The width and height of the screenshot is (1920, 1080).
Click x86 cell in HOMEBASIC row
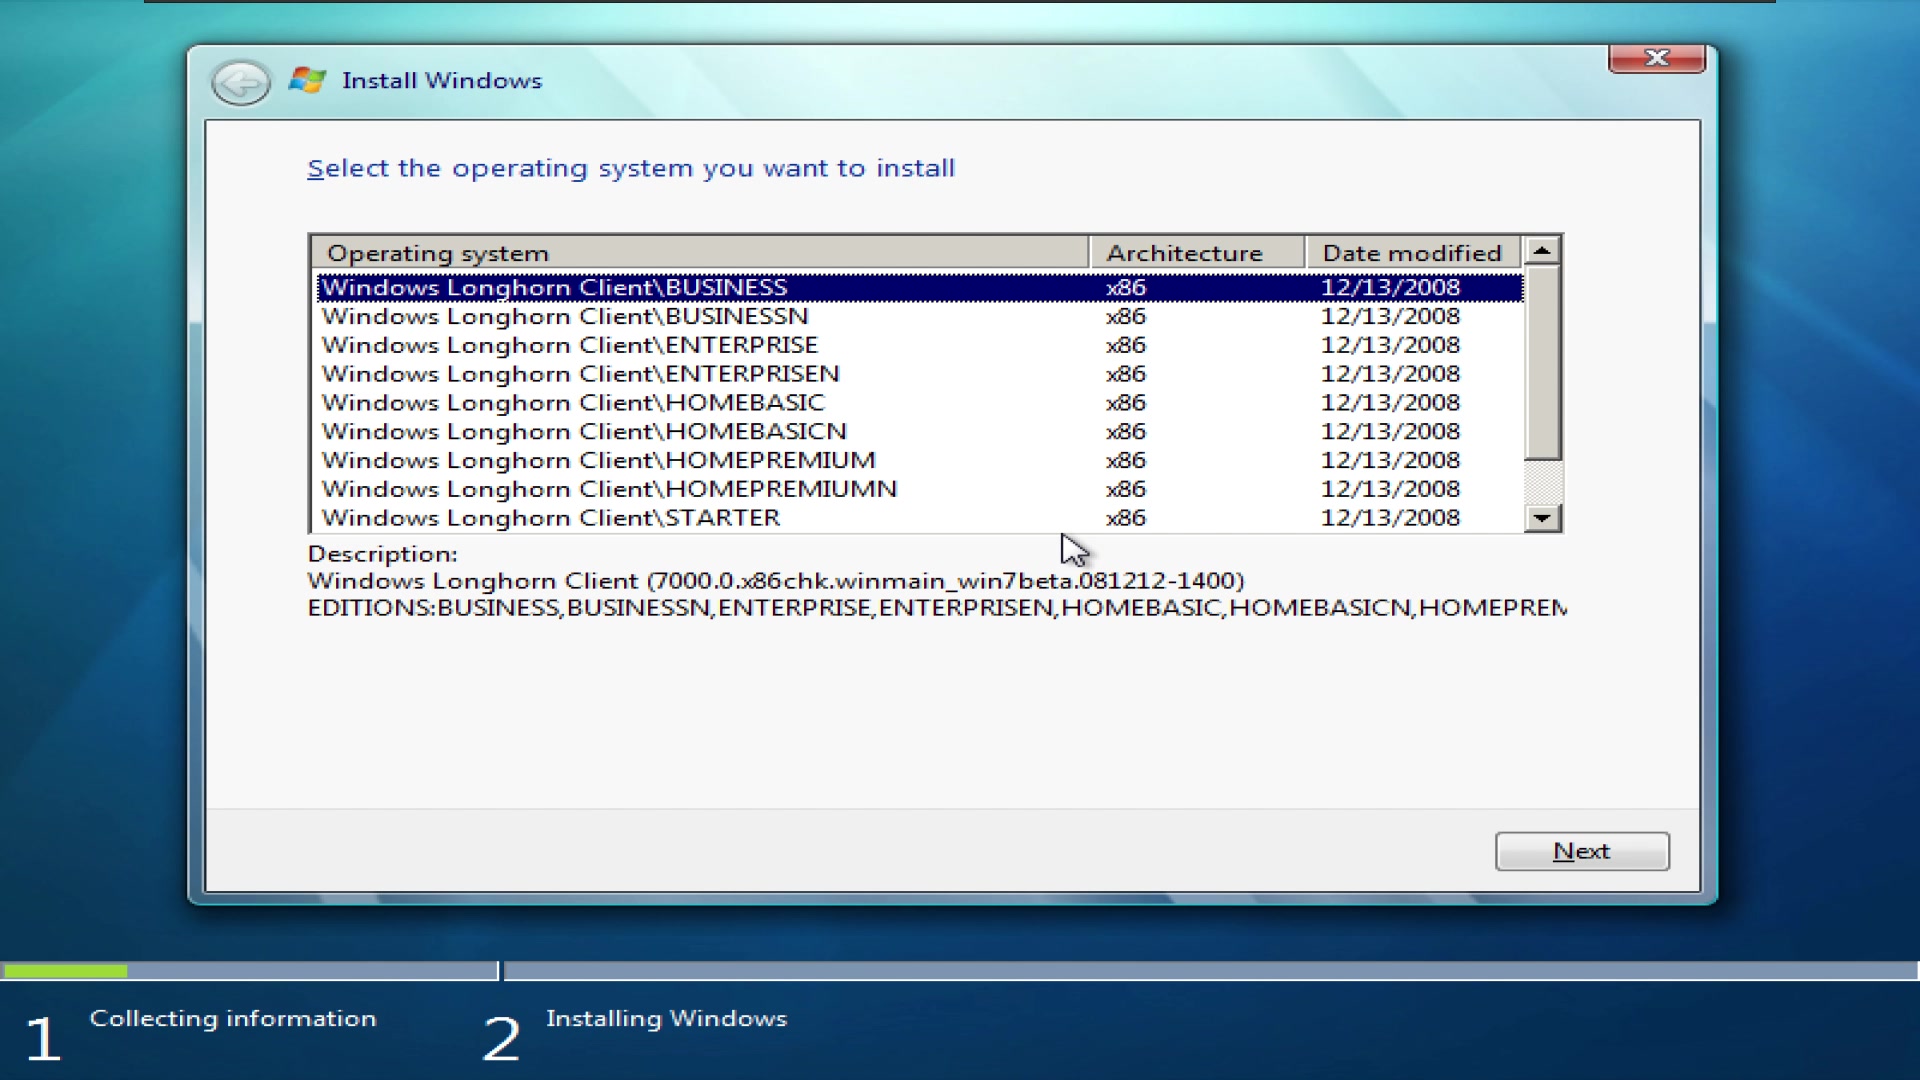point(1126,403)
